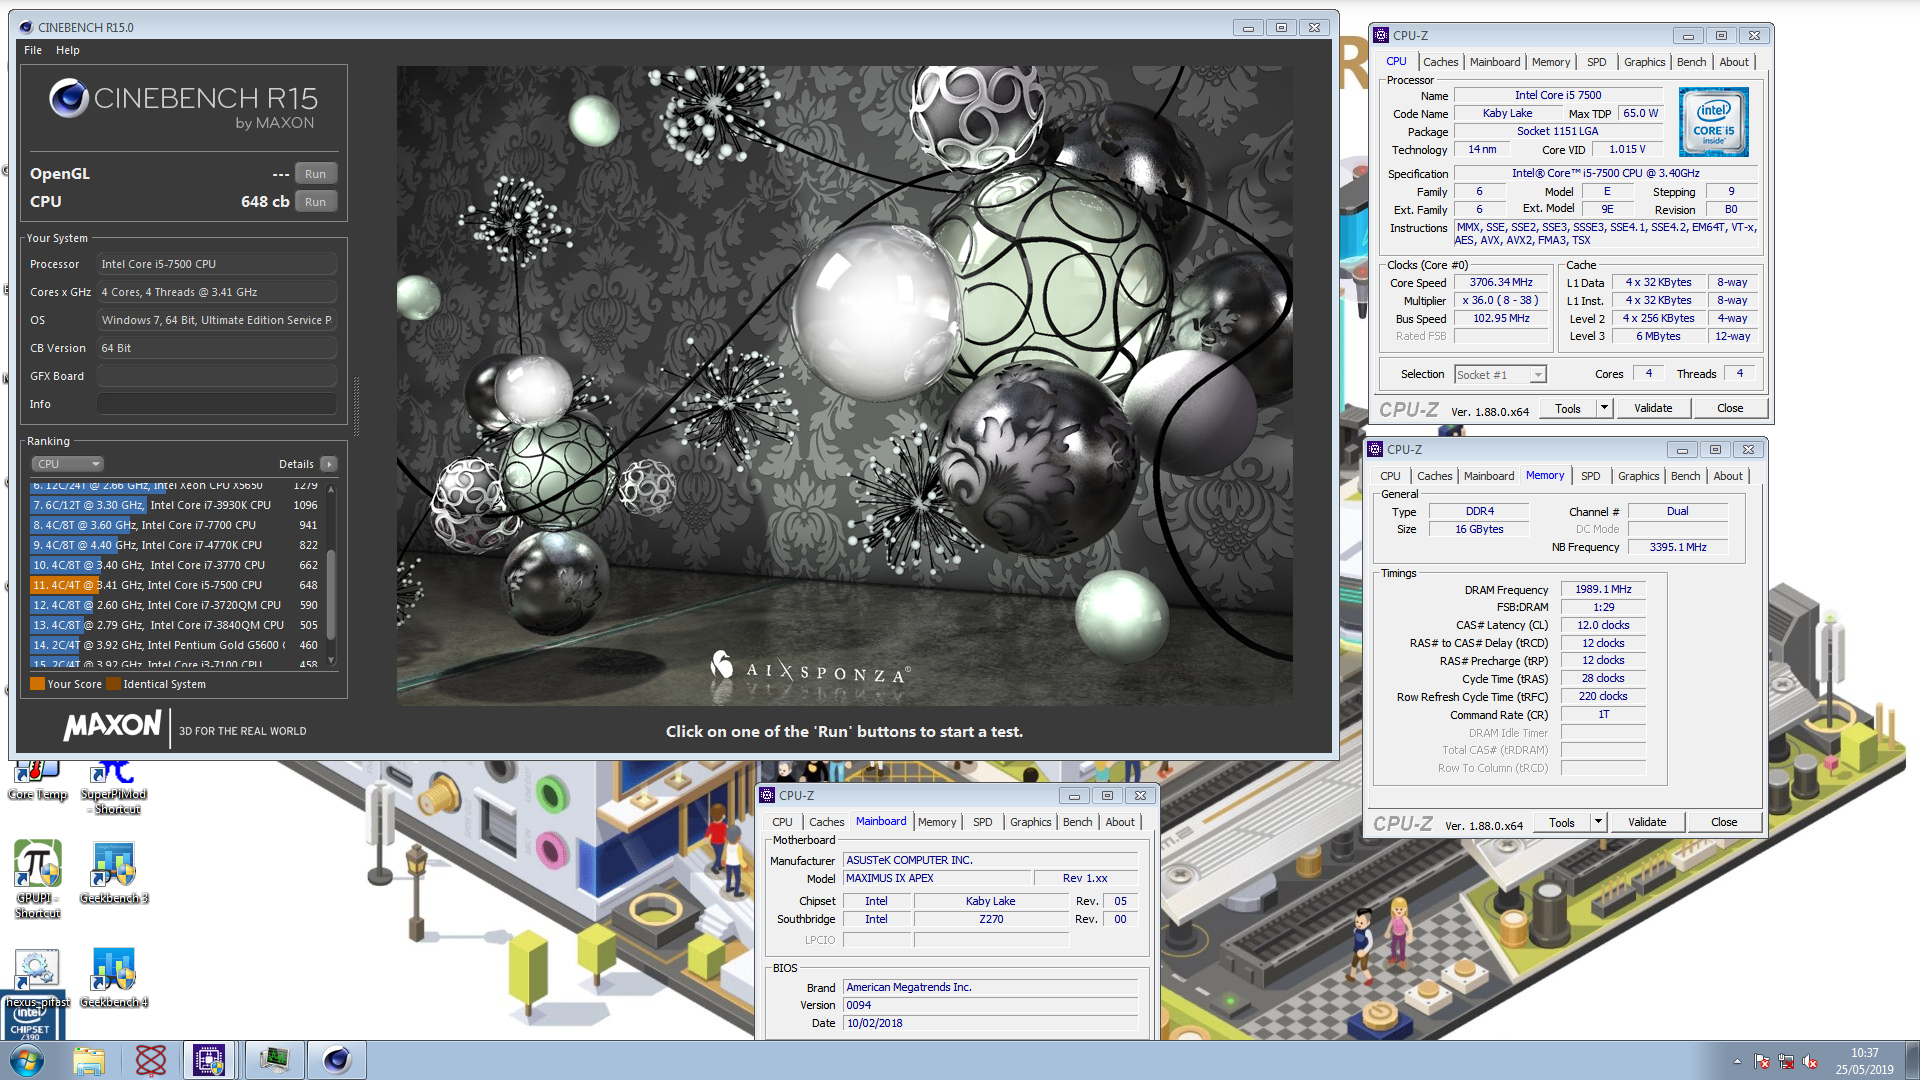Select the i7-7700 ranking row
The width and height of the screenshot is (1920, 1080).
(176, 525)
